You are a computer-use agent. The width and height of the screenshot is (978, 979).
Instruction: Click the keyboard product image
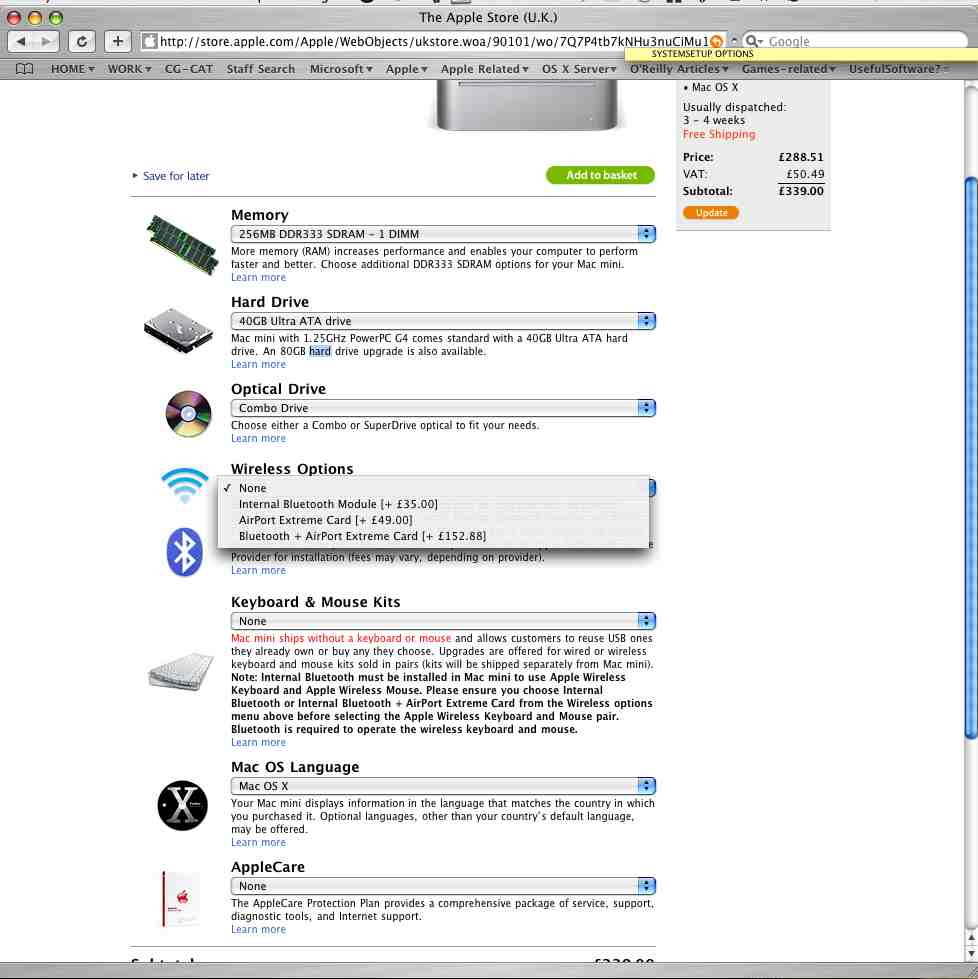click(182, 671)
